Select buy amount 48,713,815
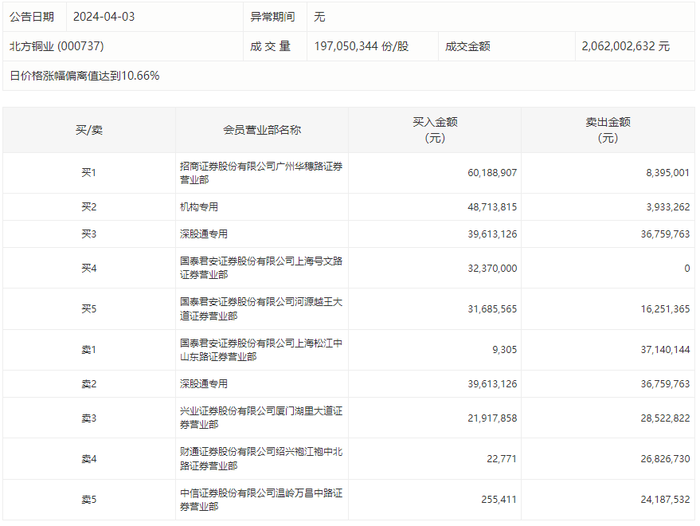 (492, 207)
